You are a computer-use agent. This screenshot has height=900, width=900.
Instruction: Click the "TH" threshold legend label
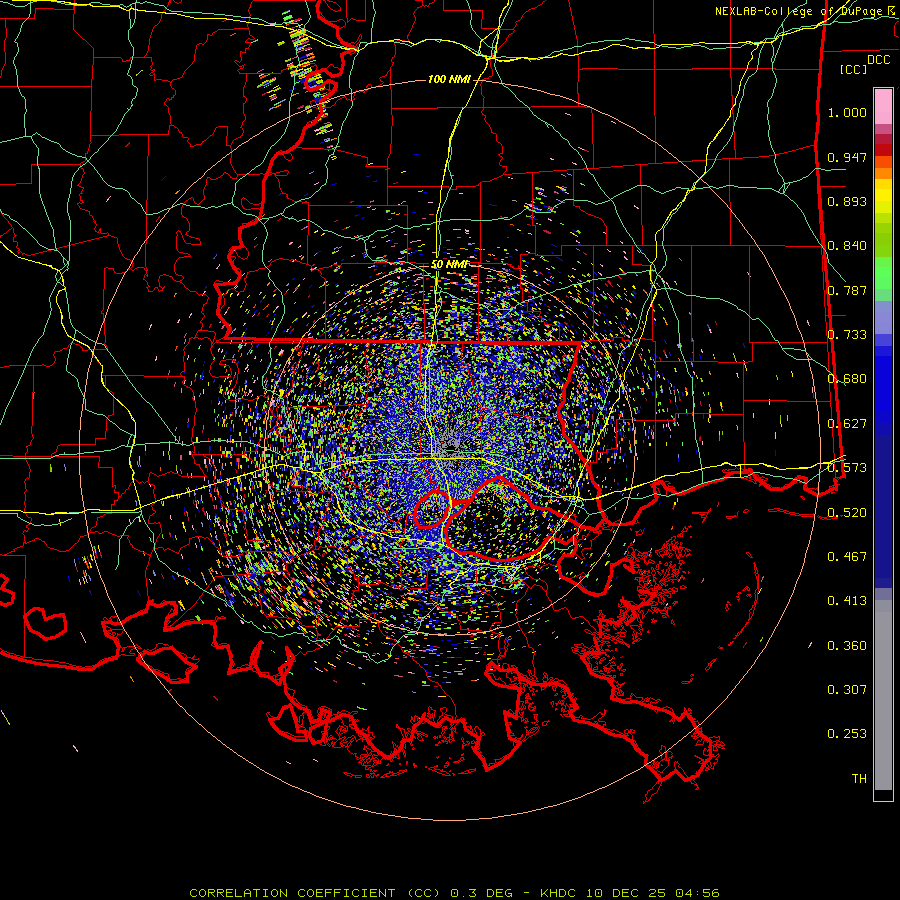(859, 779)
